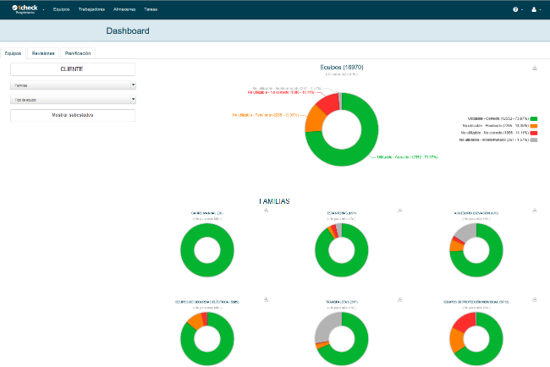Screen dimensions: 550x367
Task: Export the ACCESORIO ELEVACIÓN family chart
Action: pos(534,211)
